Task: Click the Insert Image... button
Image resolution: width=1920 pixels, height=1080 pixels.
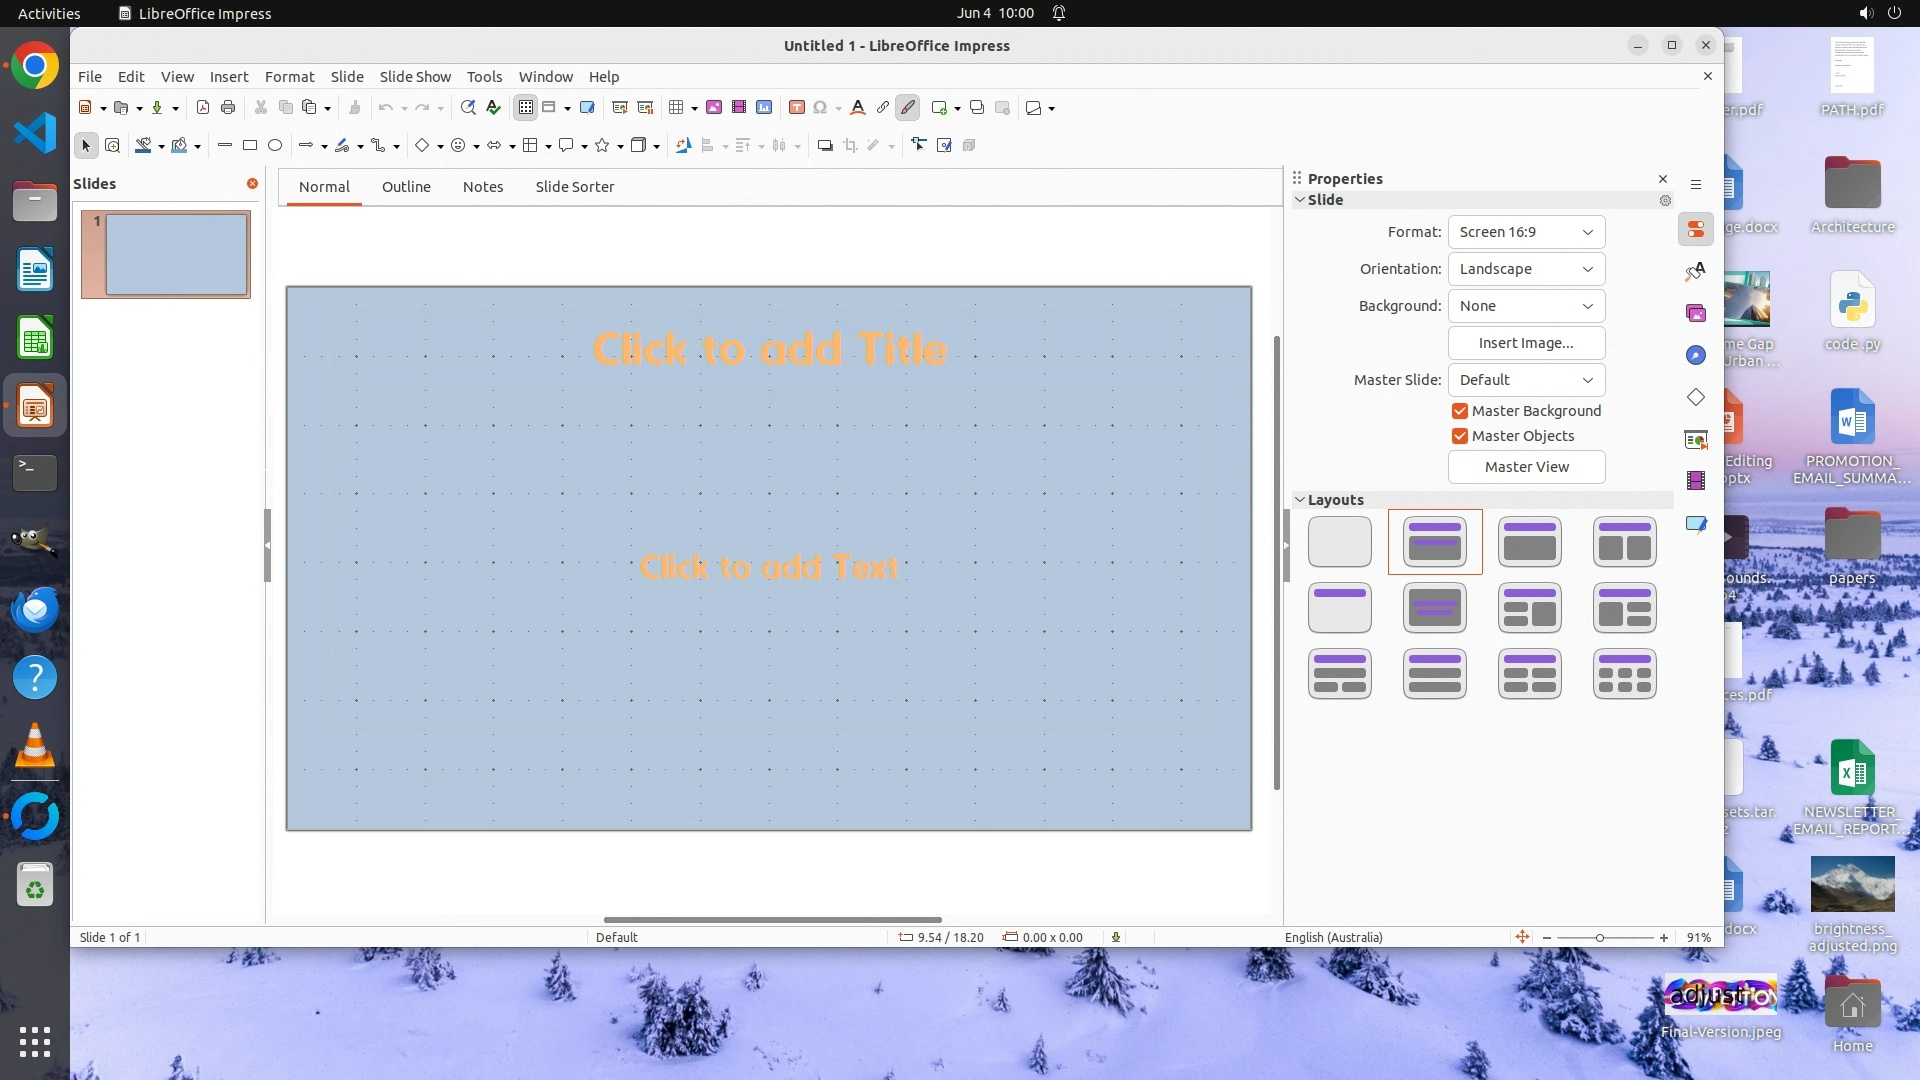Action: (1526, 343)
